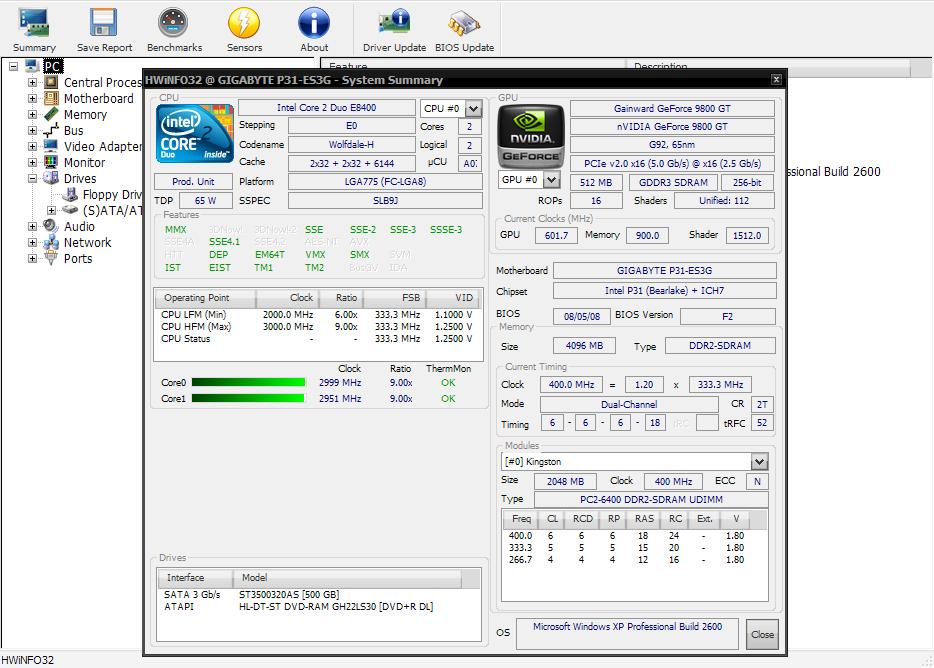The width and height of the screenshot is (934, 668).
Task: Open Benchmarks gauge icon
Action: click(173, 24)
